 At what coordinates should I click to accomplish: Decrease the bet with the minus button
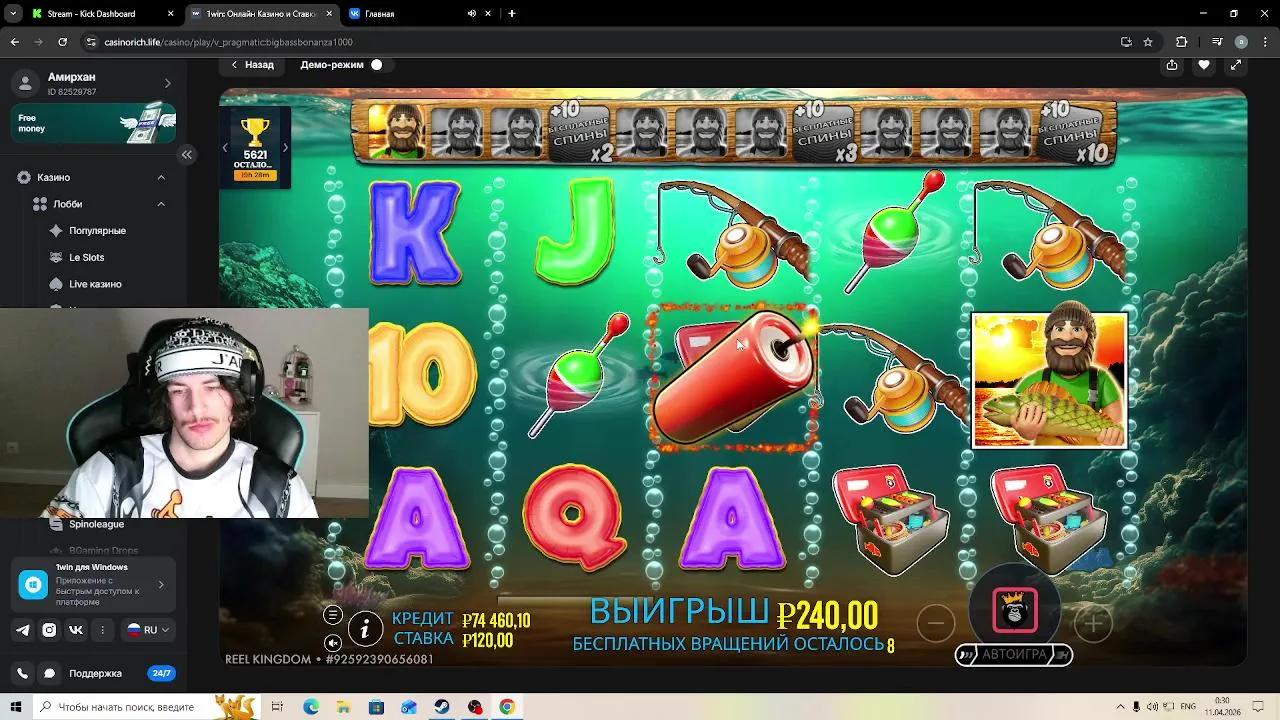(935, 623)
